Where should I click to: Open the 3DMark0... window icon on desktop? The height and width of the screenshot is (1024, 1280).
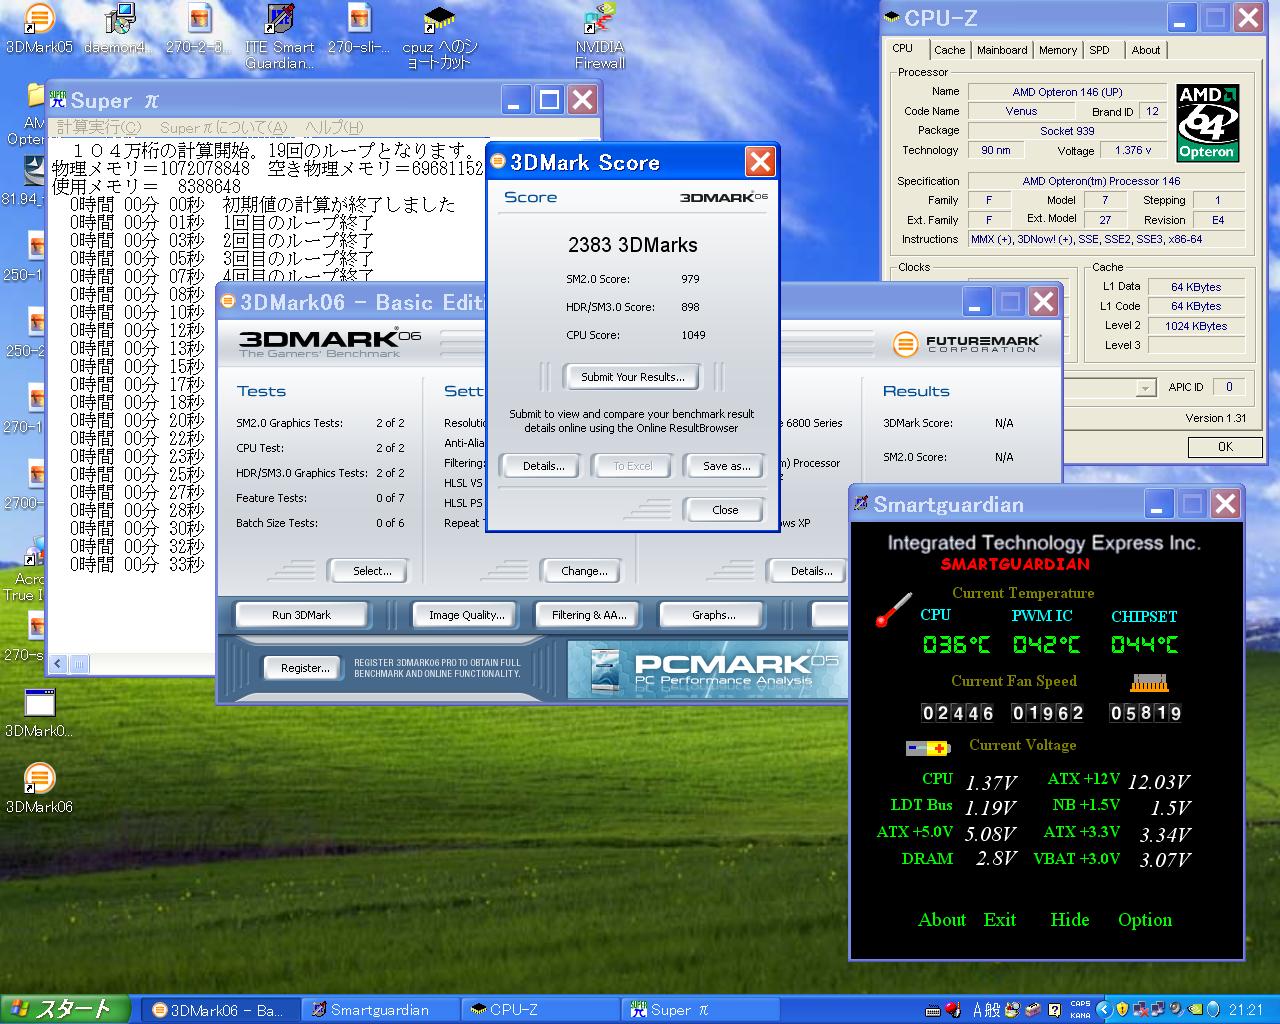(x=39, y=712)
